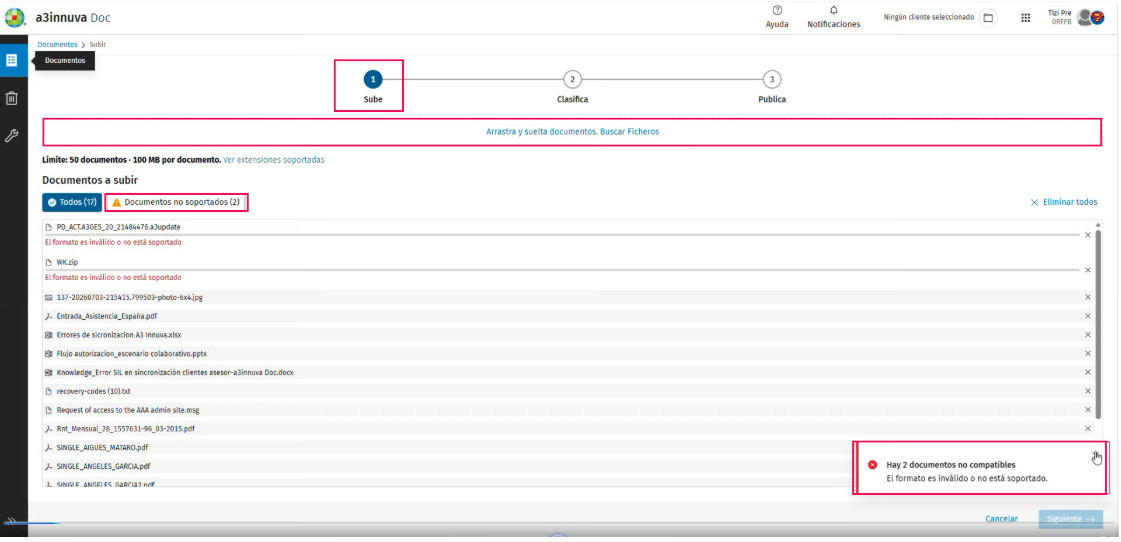Image resolution: width=1121 pixels, height=542 pixels.
Task: Click the error message under WK.zip
Action: point(113,277)
